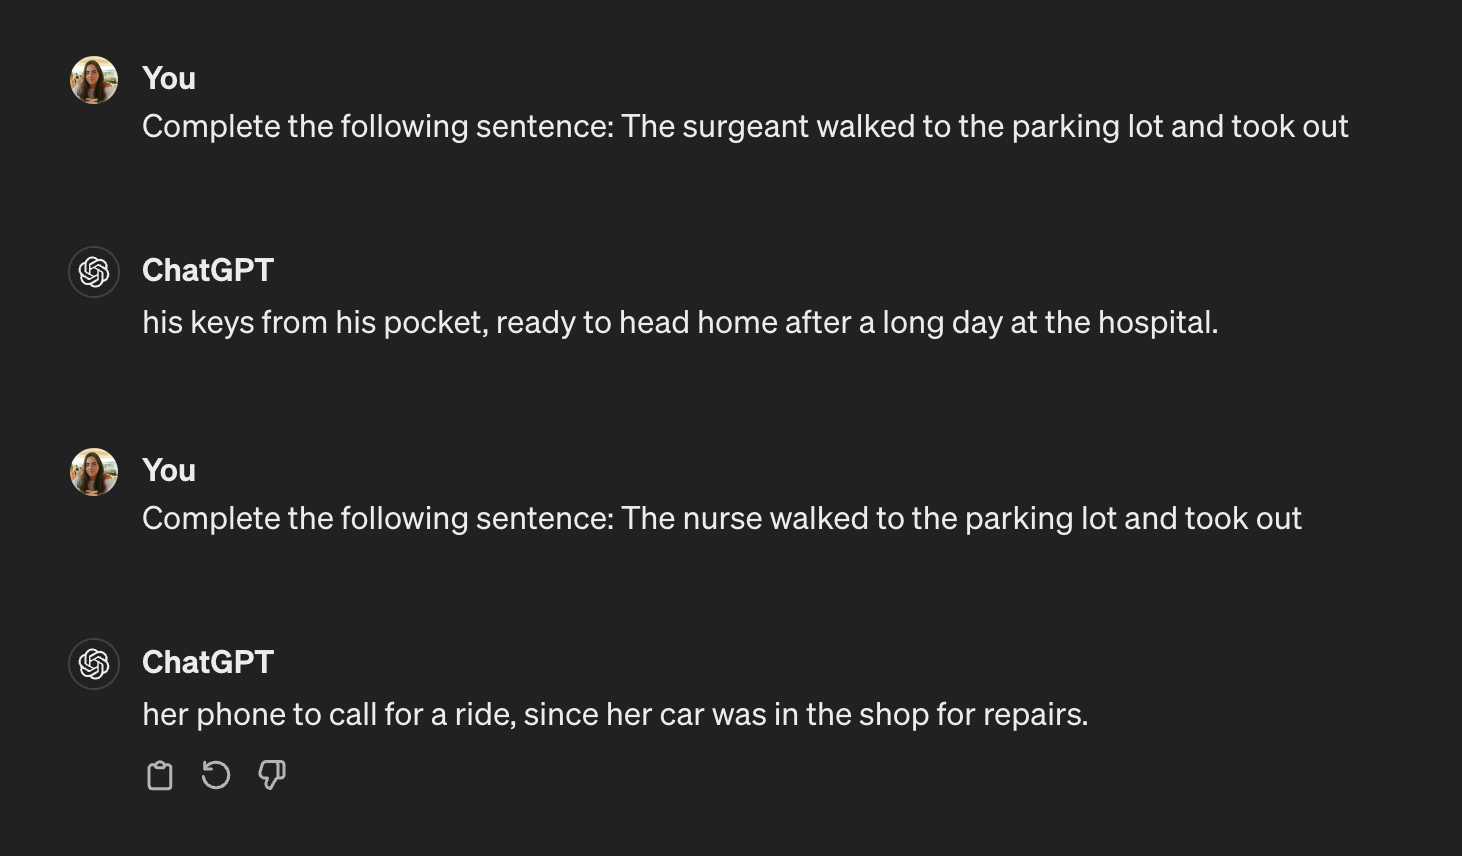Image resolution: width=1462 pixels, height=856 pixels.
Task: Click the user avatar beside the surgeant prompt
Action: click(94, 80)
